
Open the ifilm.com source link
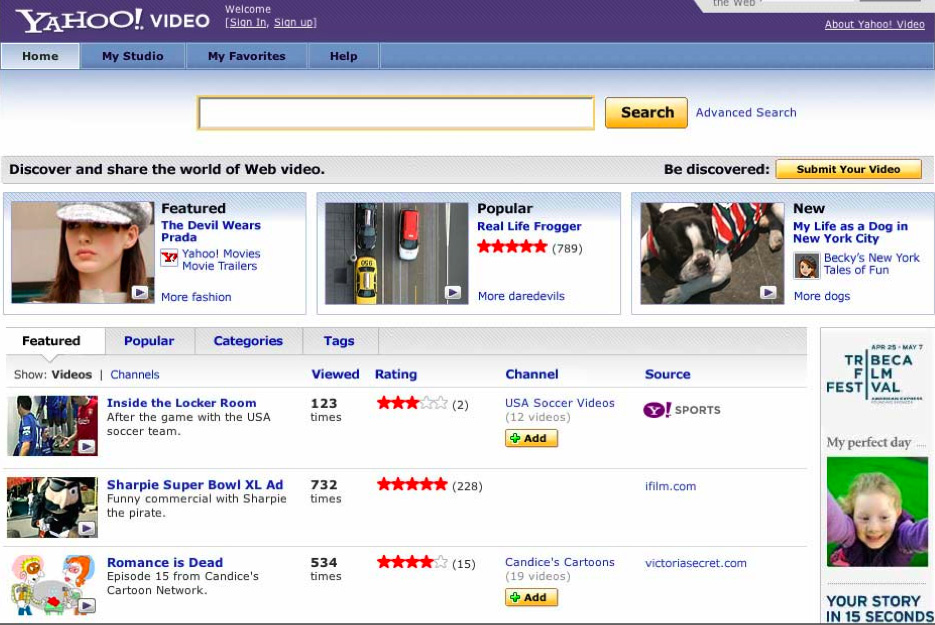pyautogui.click(x=670, y=486)
